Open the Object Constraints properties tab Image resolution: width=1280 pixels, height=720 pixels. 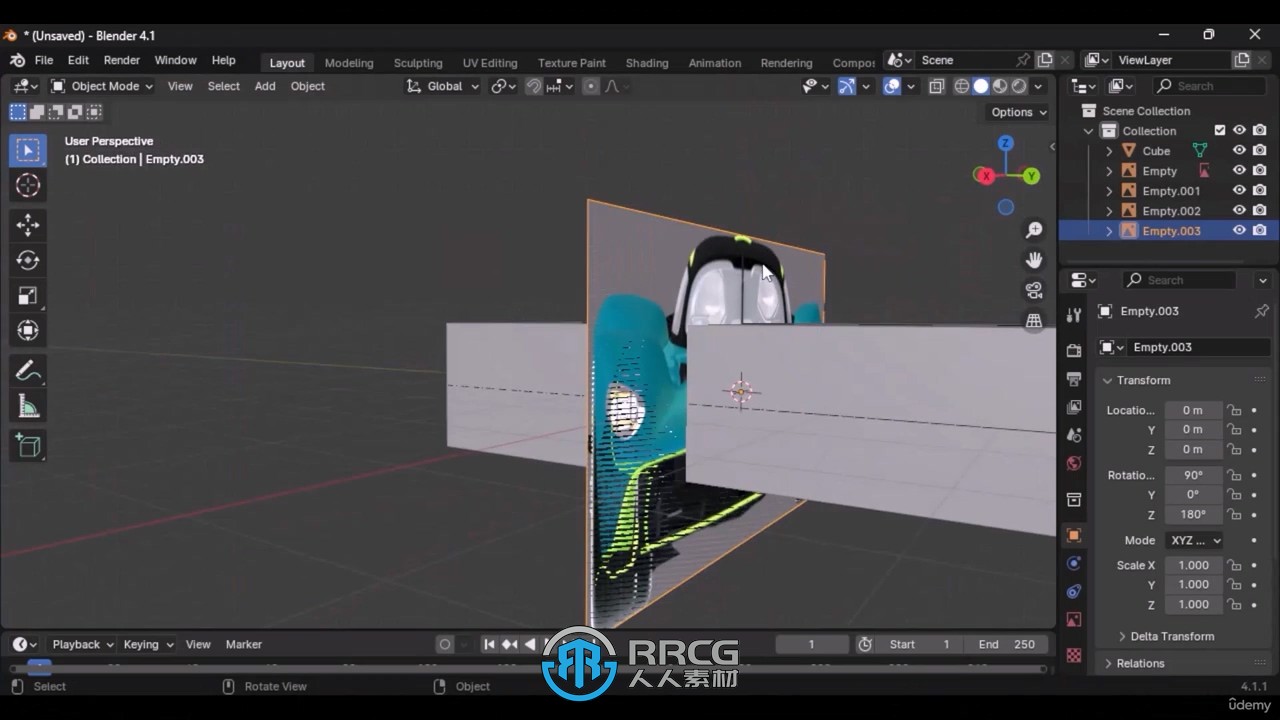(x=1074, y=591)
